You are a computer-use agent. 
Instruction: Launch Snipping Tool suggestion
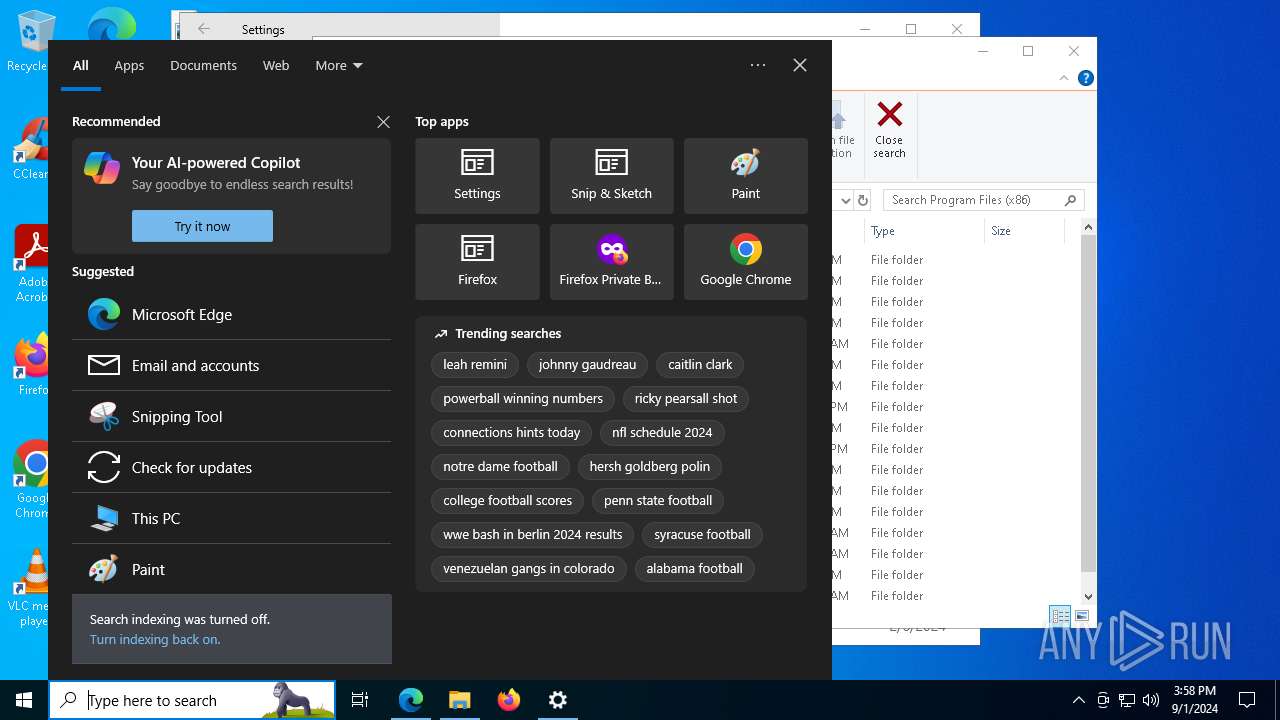[x=231, y=416]
